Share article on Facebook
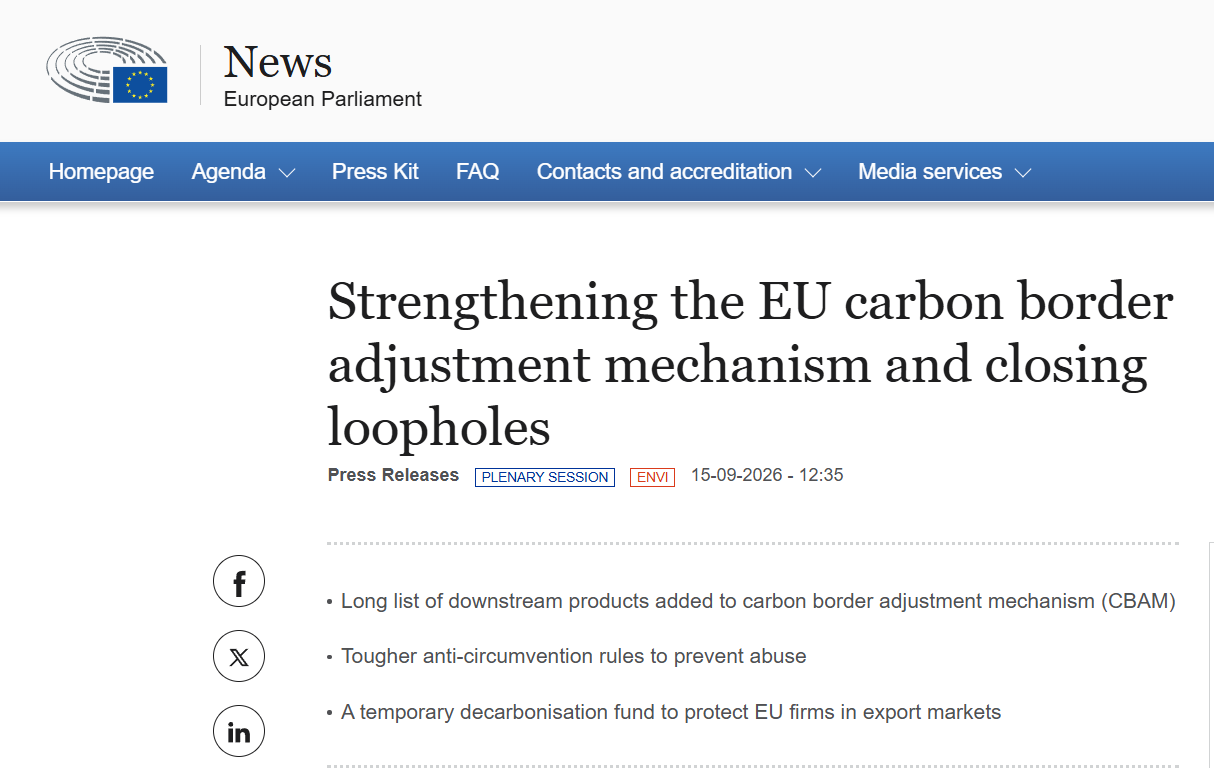 click(x=239, y=582)
